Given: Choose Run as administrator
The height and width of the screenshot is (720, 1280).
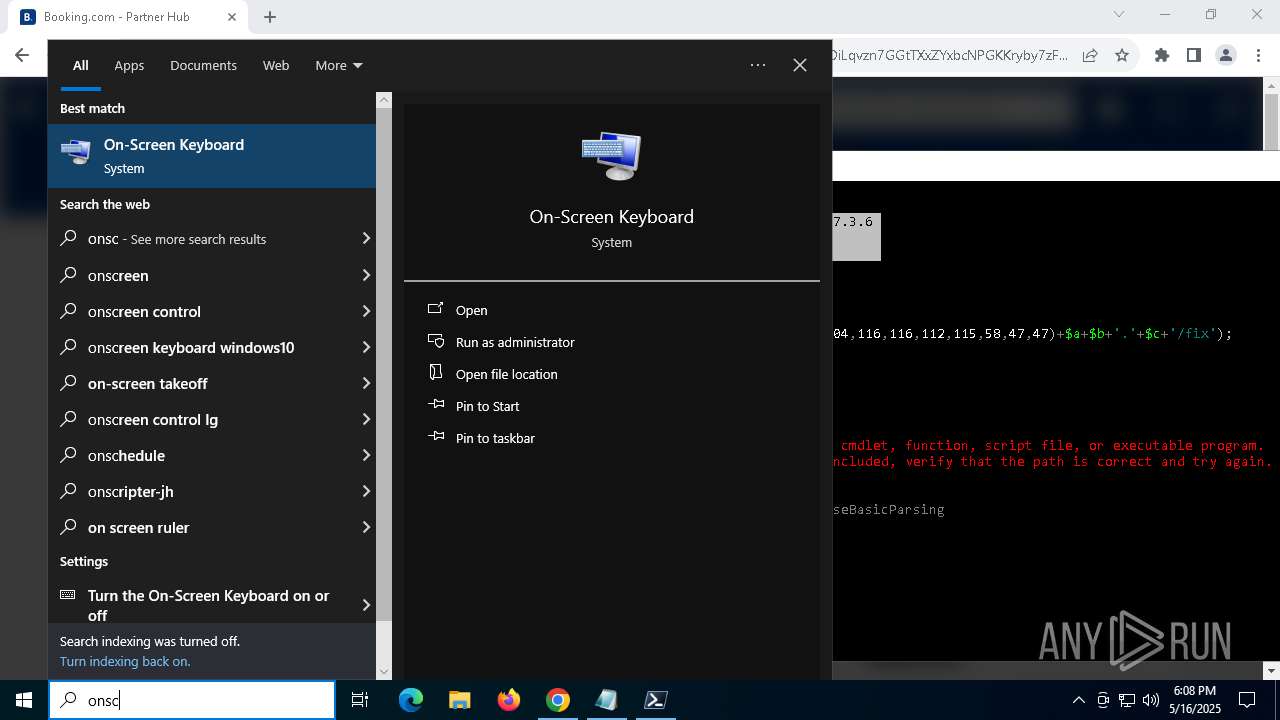Looking at the screenshot, I should click(515, 342).
